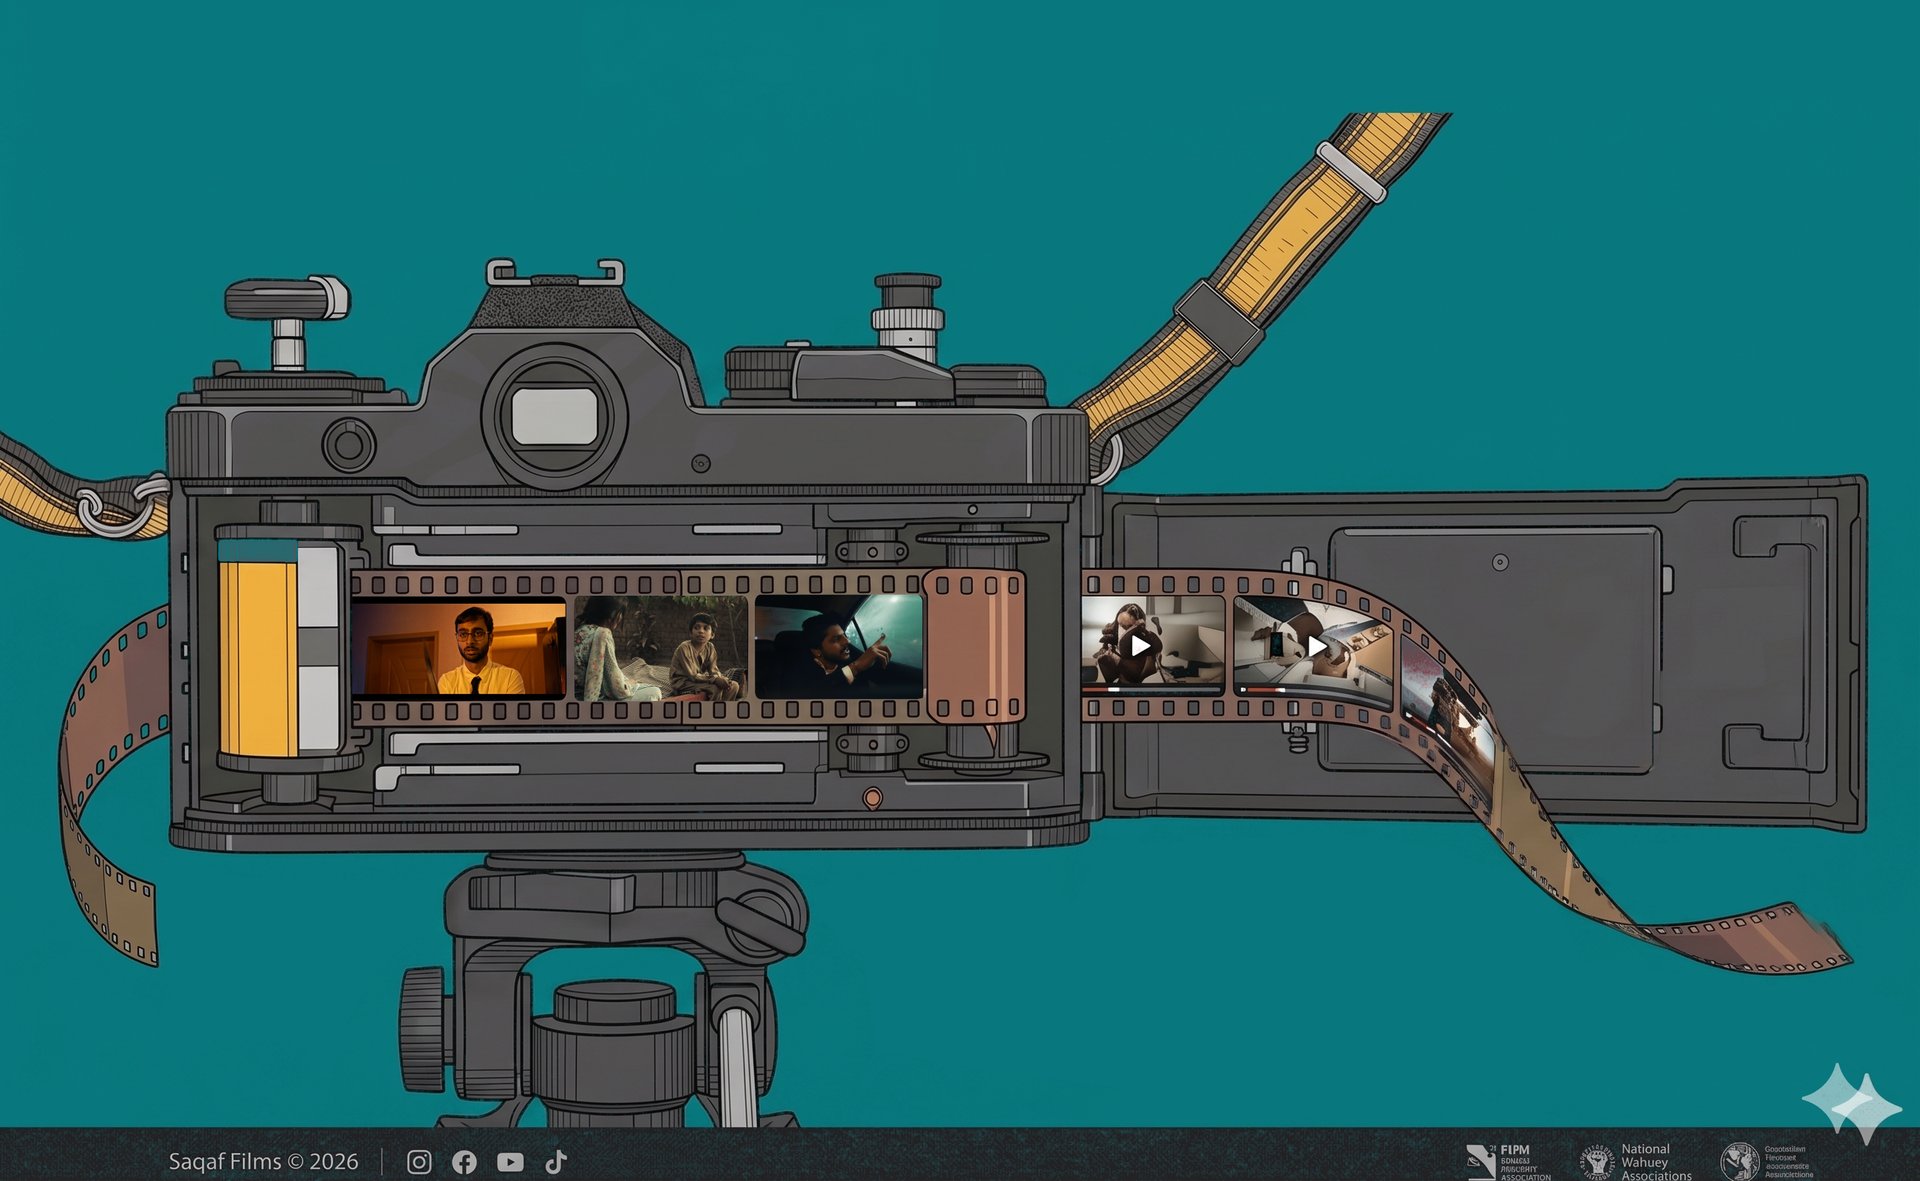Click the National Wahuey Associations fist emblem
The width and height of the screenshot is (1920, 1181).
pyautogui.click(x=1598, y=1163)
